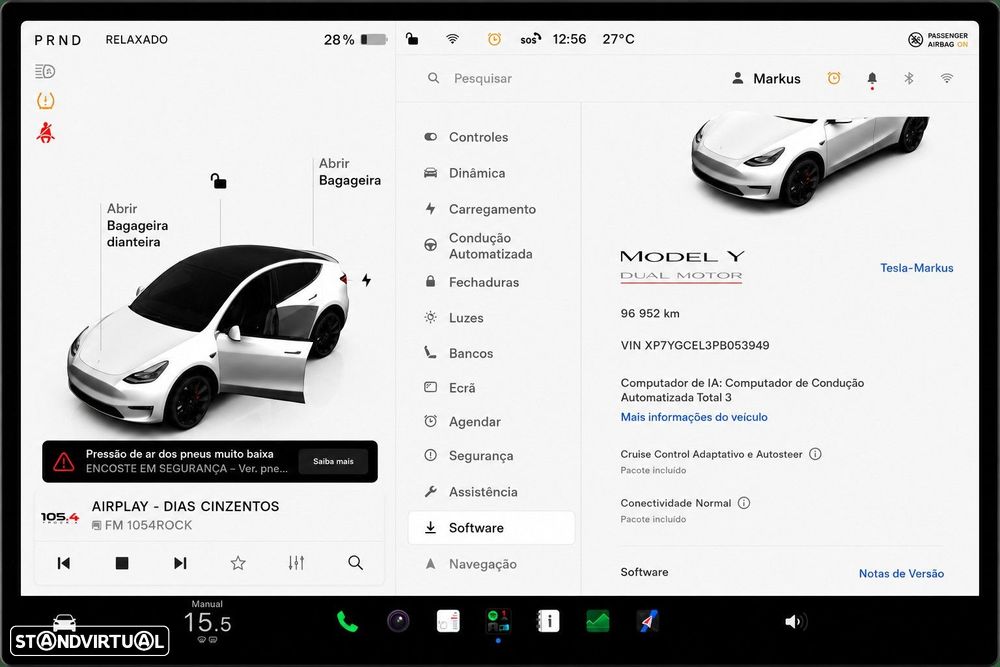Tap the 96 952 km odometer text
This screenshot has height=667, width=1000.
point(650,313)
